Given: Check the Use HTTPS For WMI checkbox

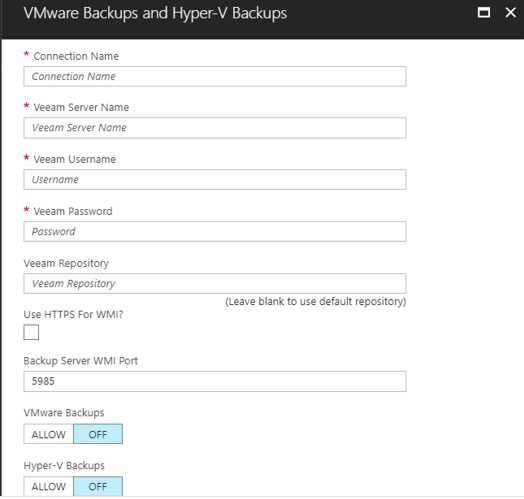Looking at the screenshot, I should click(31, 332).
